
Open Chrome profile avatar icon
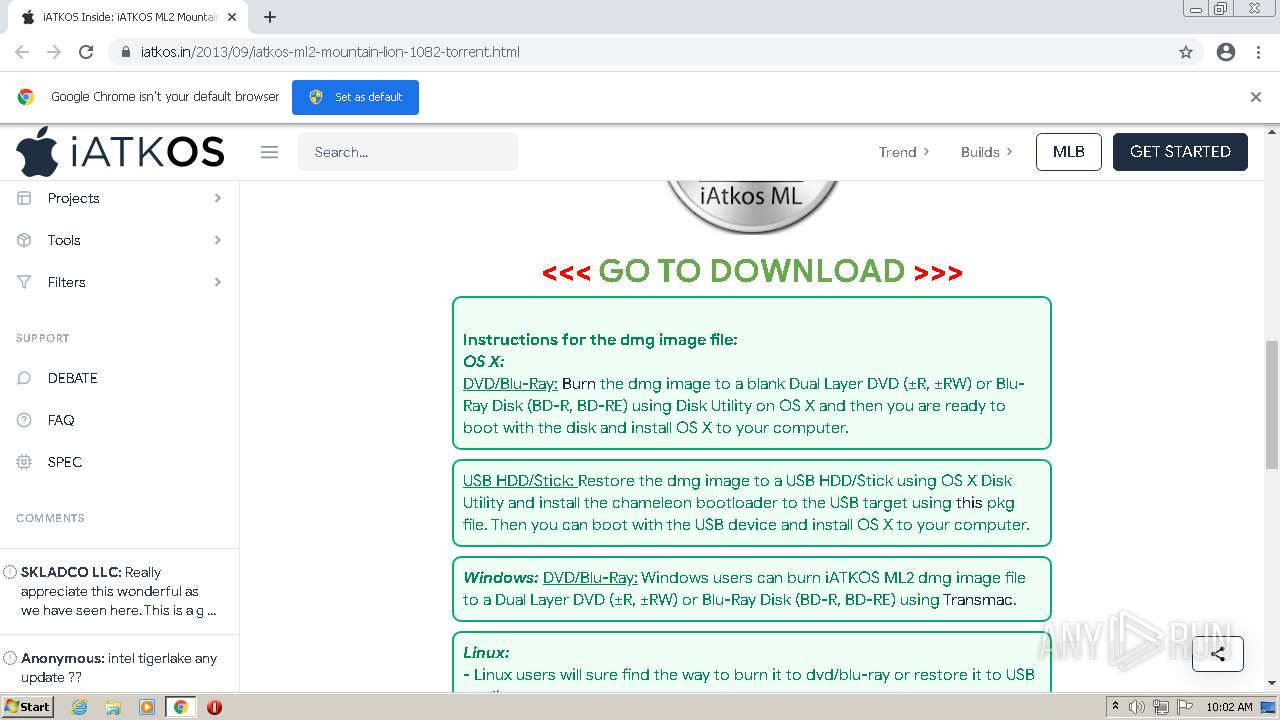tap(1226, 52)
